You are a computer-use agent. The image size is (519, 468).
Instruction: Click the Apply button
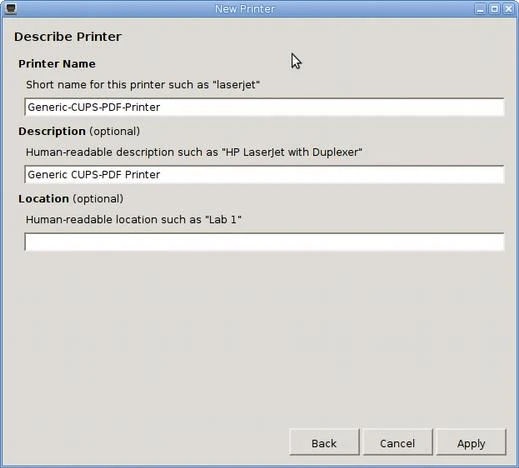point(471,442)
